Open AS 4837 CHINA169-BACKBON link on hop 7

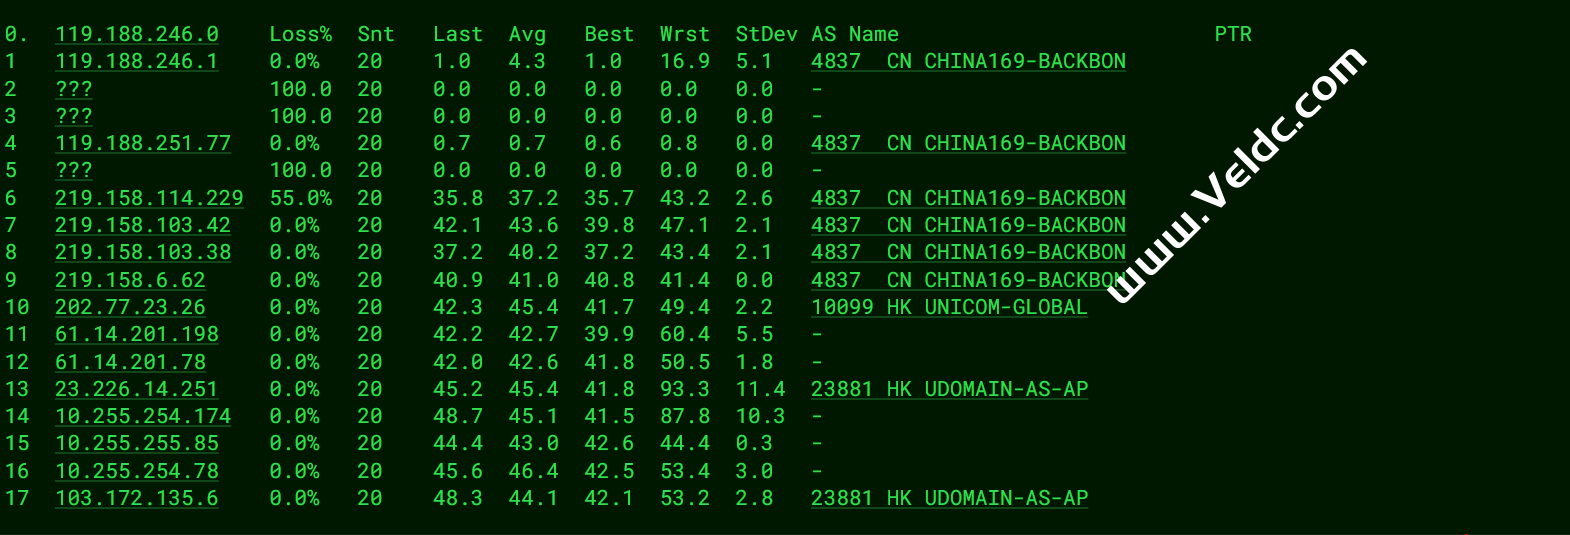coord(968,225)
